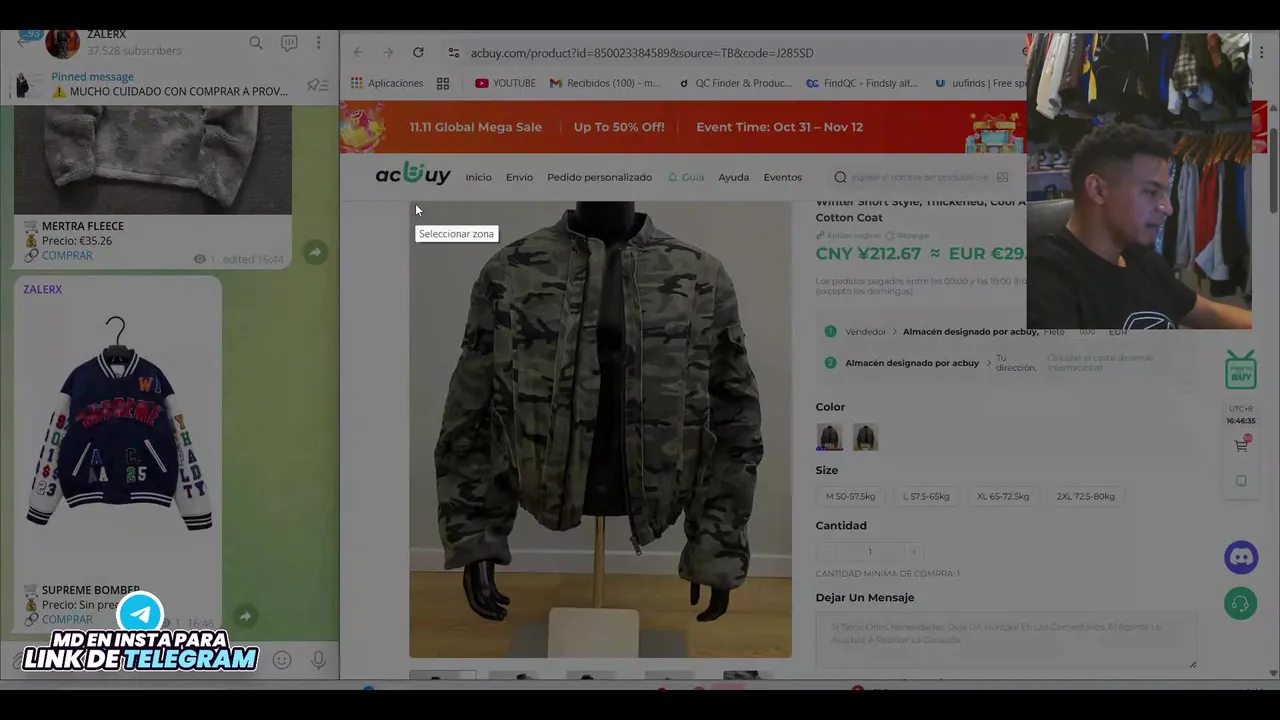
Task: Reload the browser page
Action: point(418,52)
